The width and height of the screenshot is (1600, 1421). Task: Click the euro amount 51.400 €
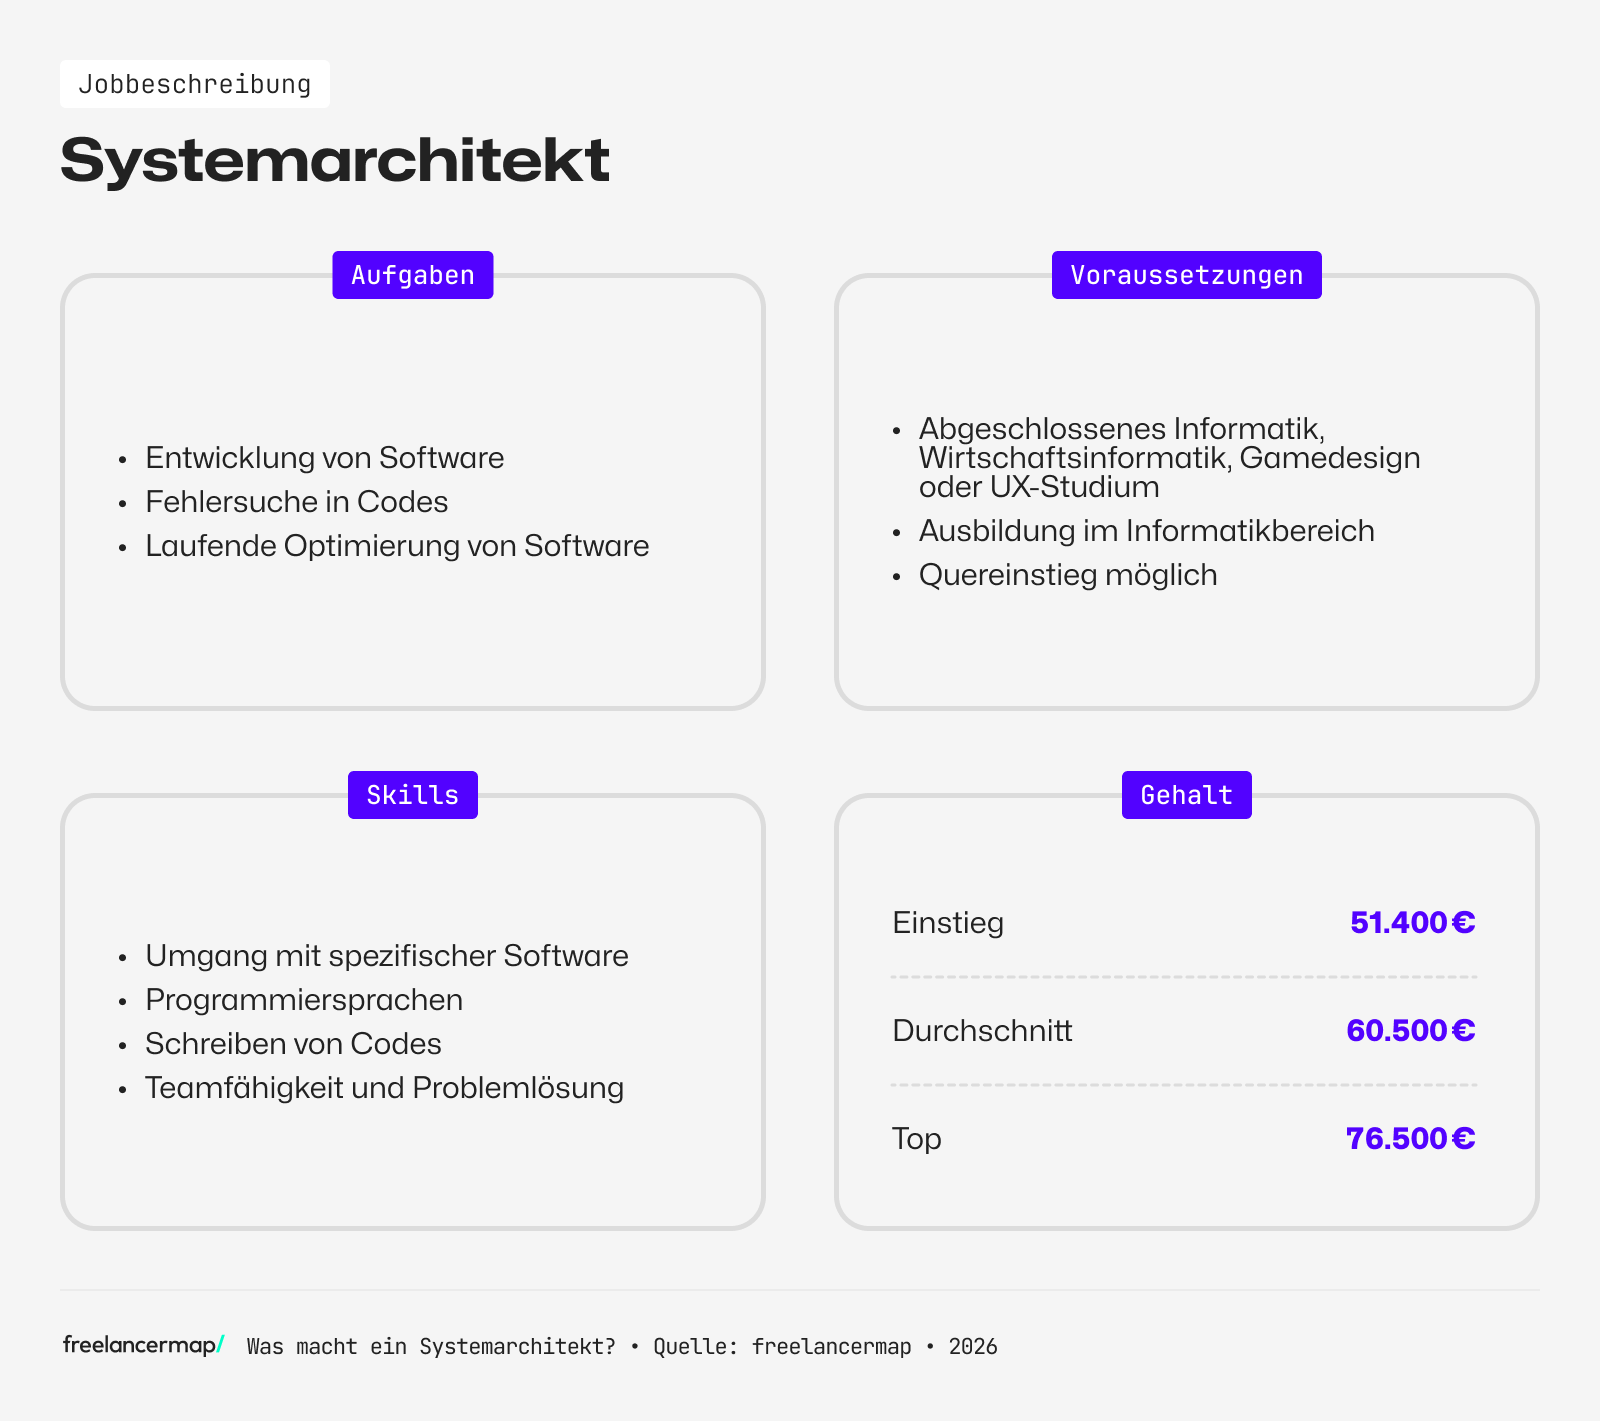pos(1412,923)
